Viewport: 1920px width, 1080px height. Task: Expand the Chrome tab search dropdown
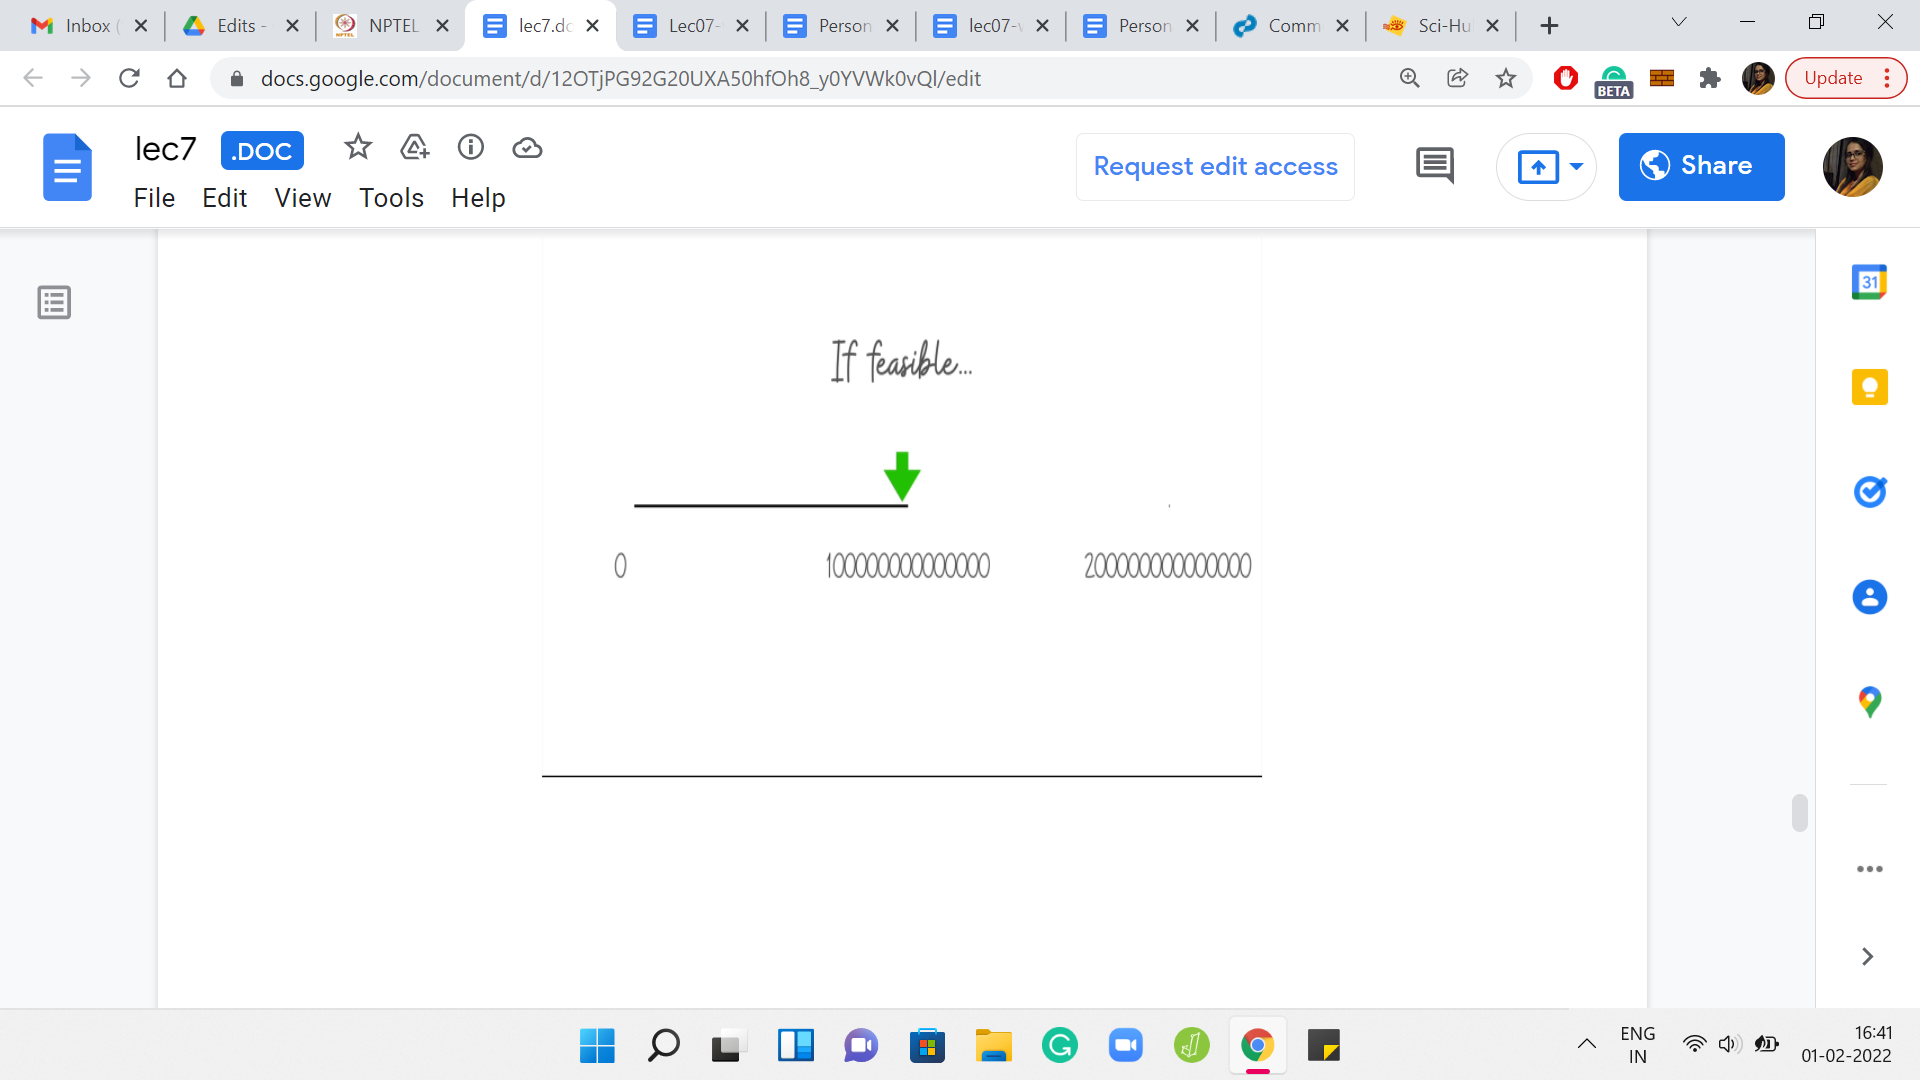(x=1679, y=24)
